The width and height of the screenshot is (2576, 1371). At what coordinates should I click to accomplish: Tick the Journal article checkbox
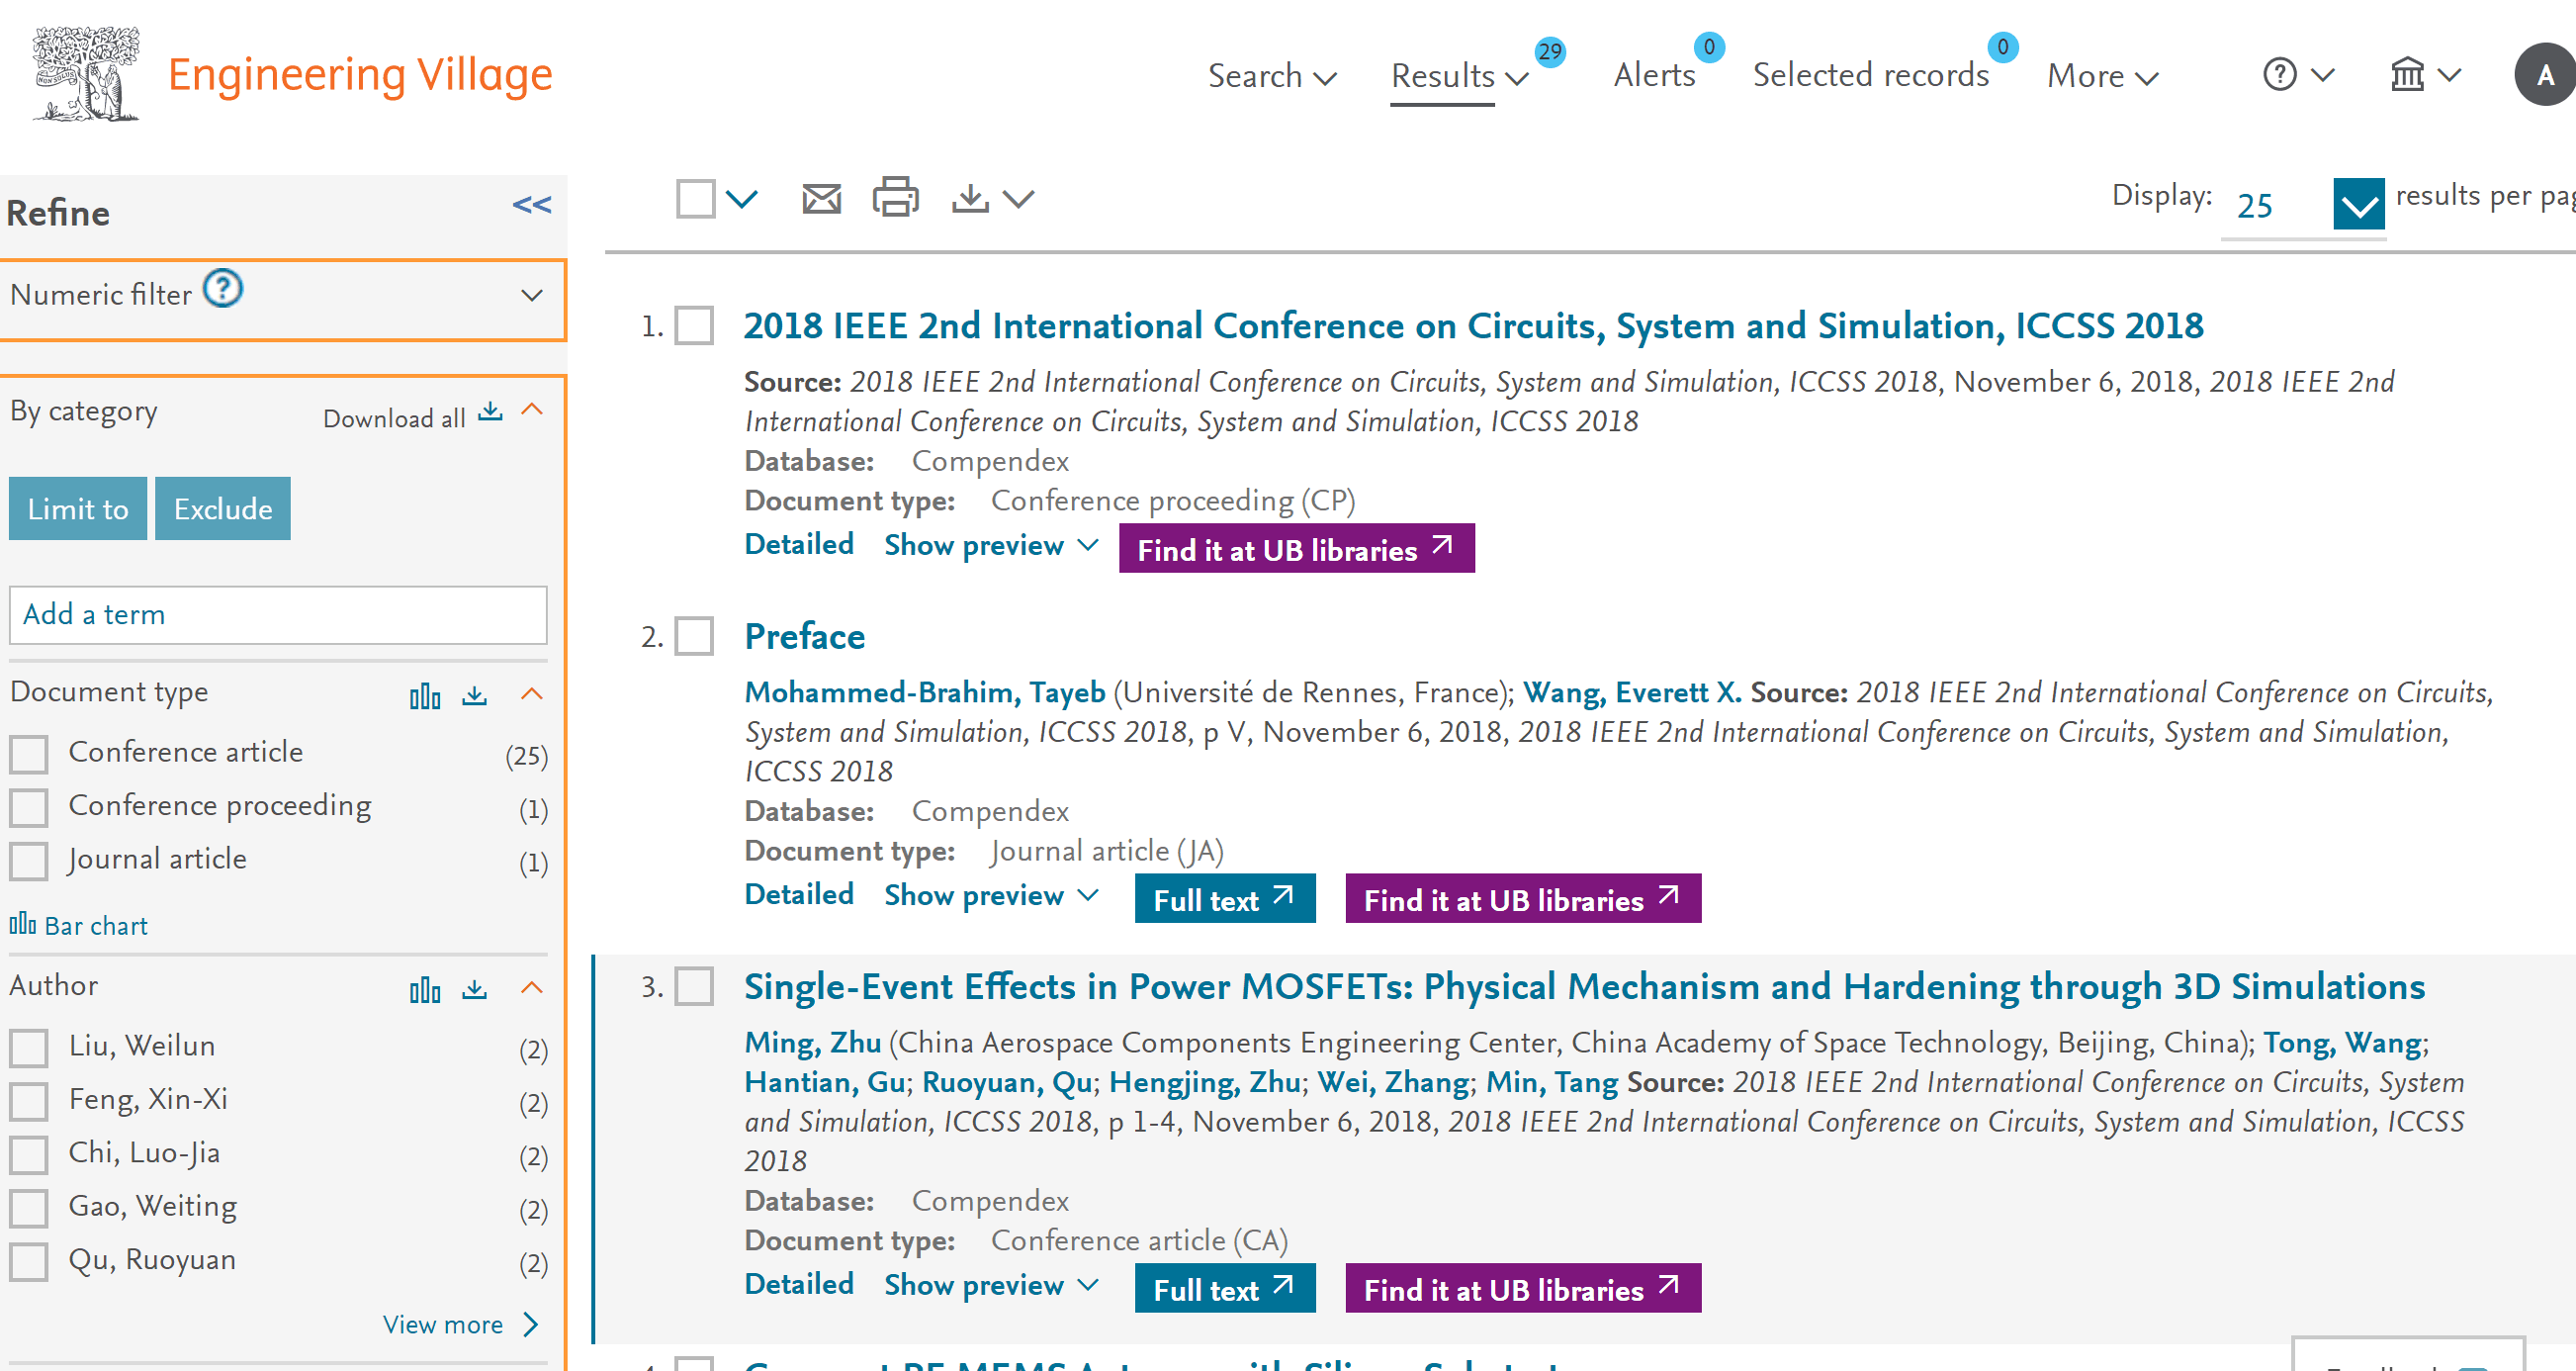[x=29, y=861]
